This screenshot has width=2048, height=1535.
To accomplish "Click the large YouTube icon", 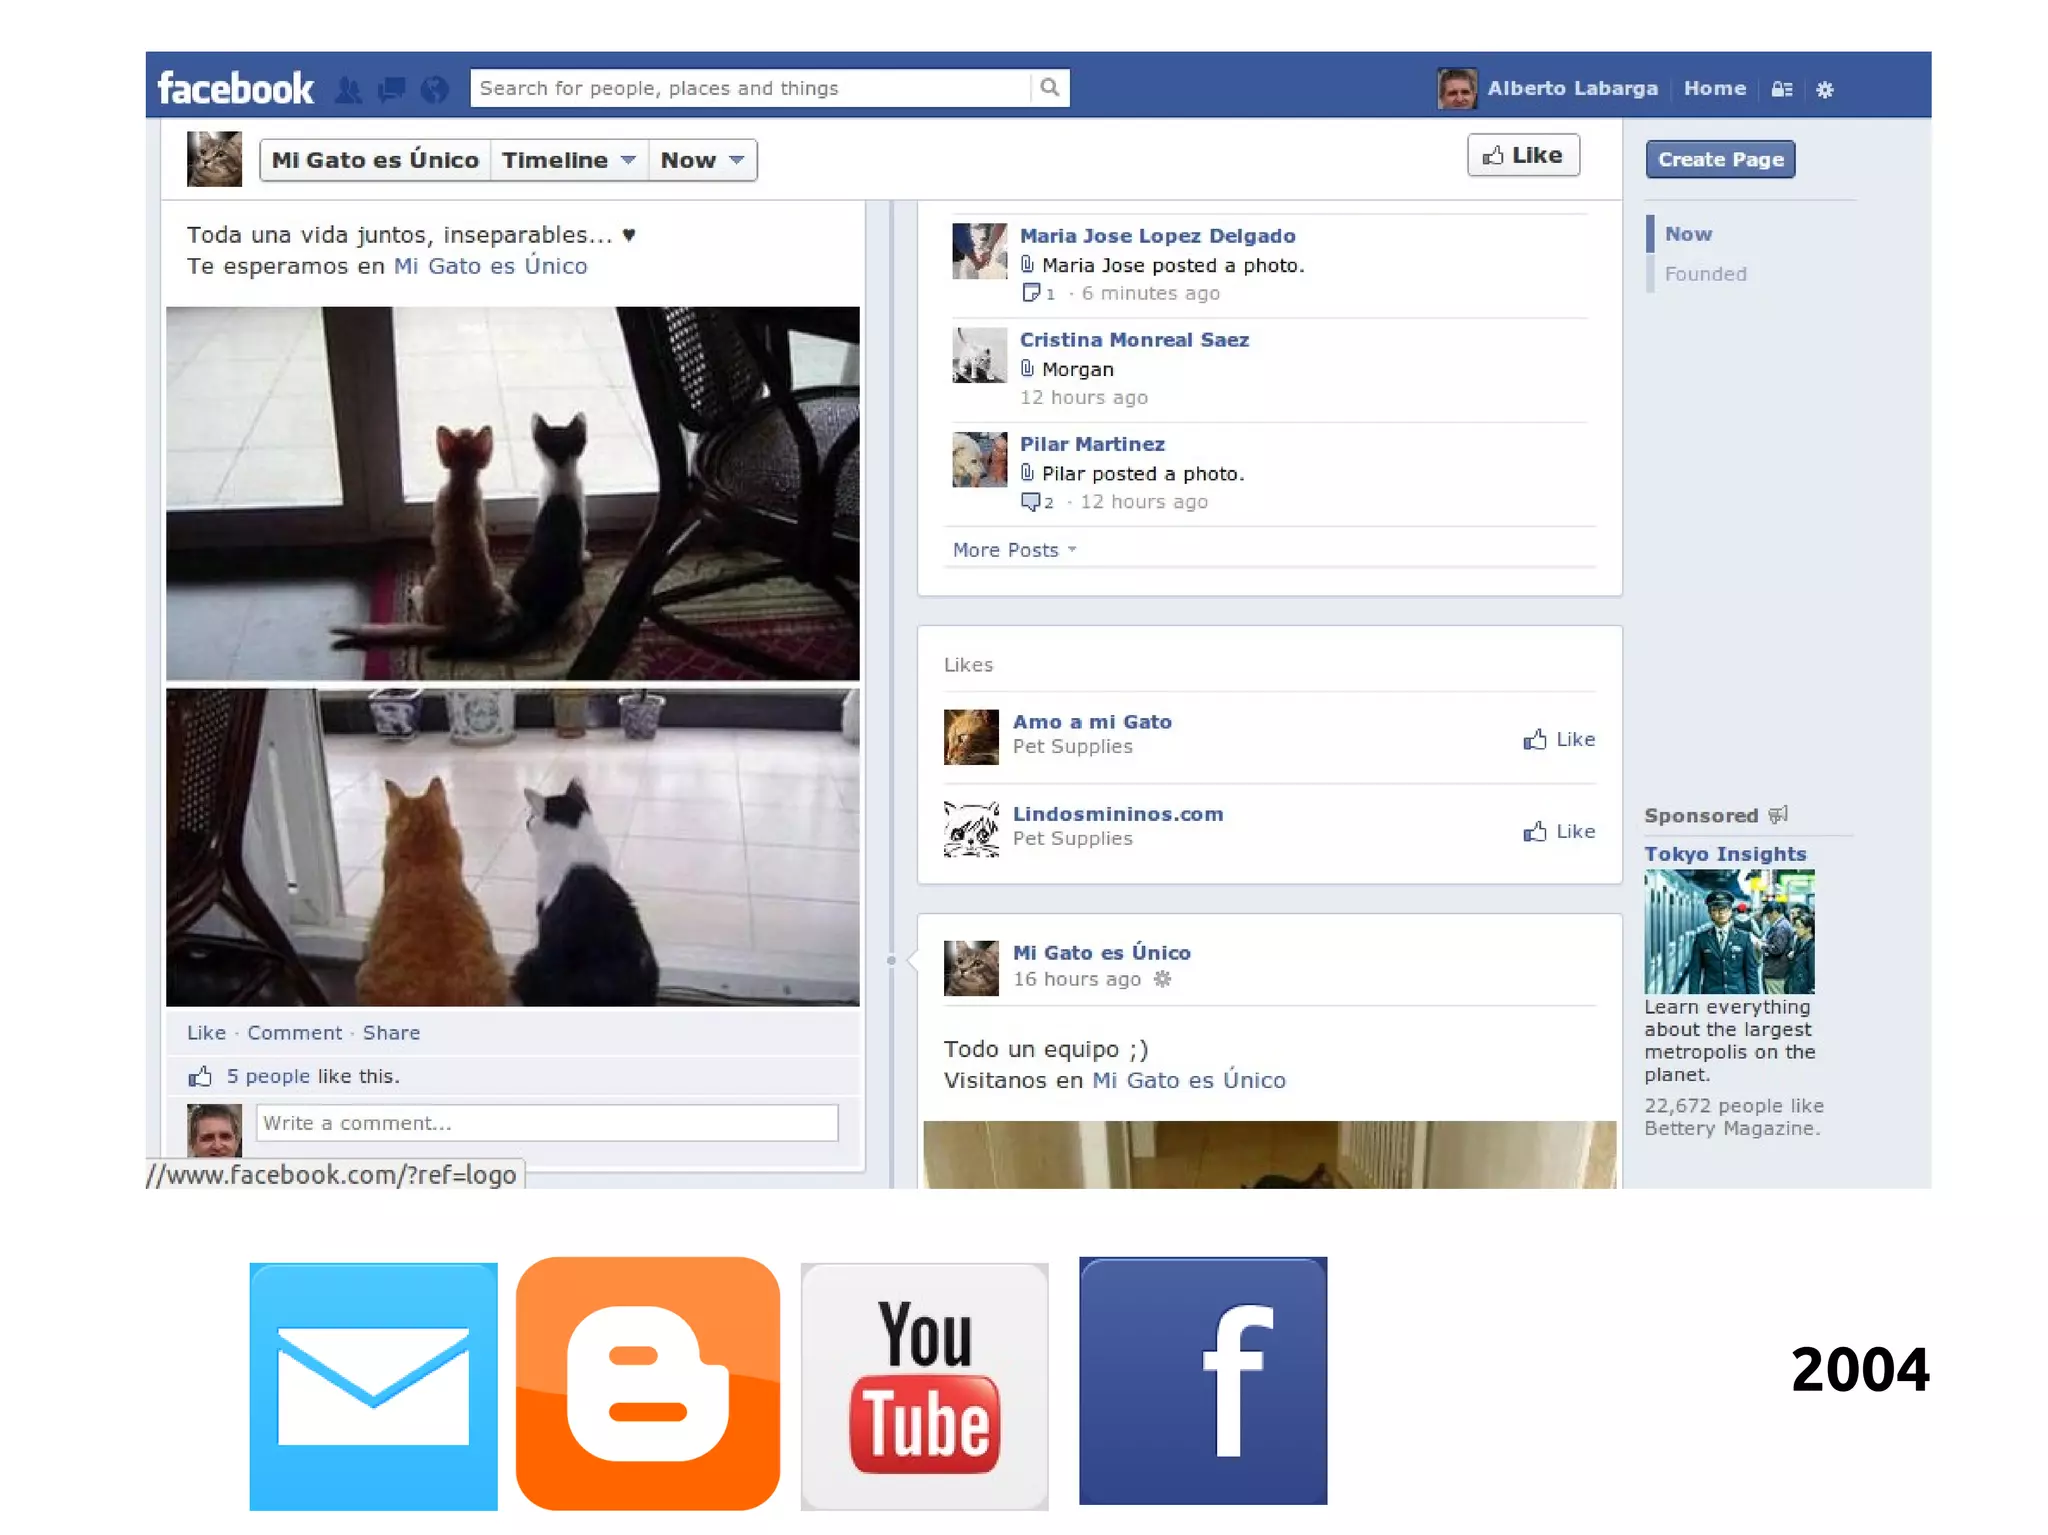I will click(924, 1385).
